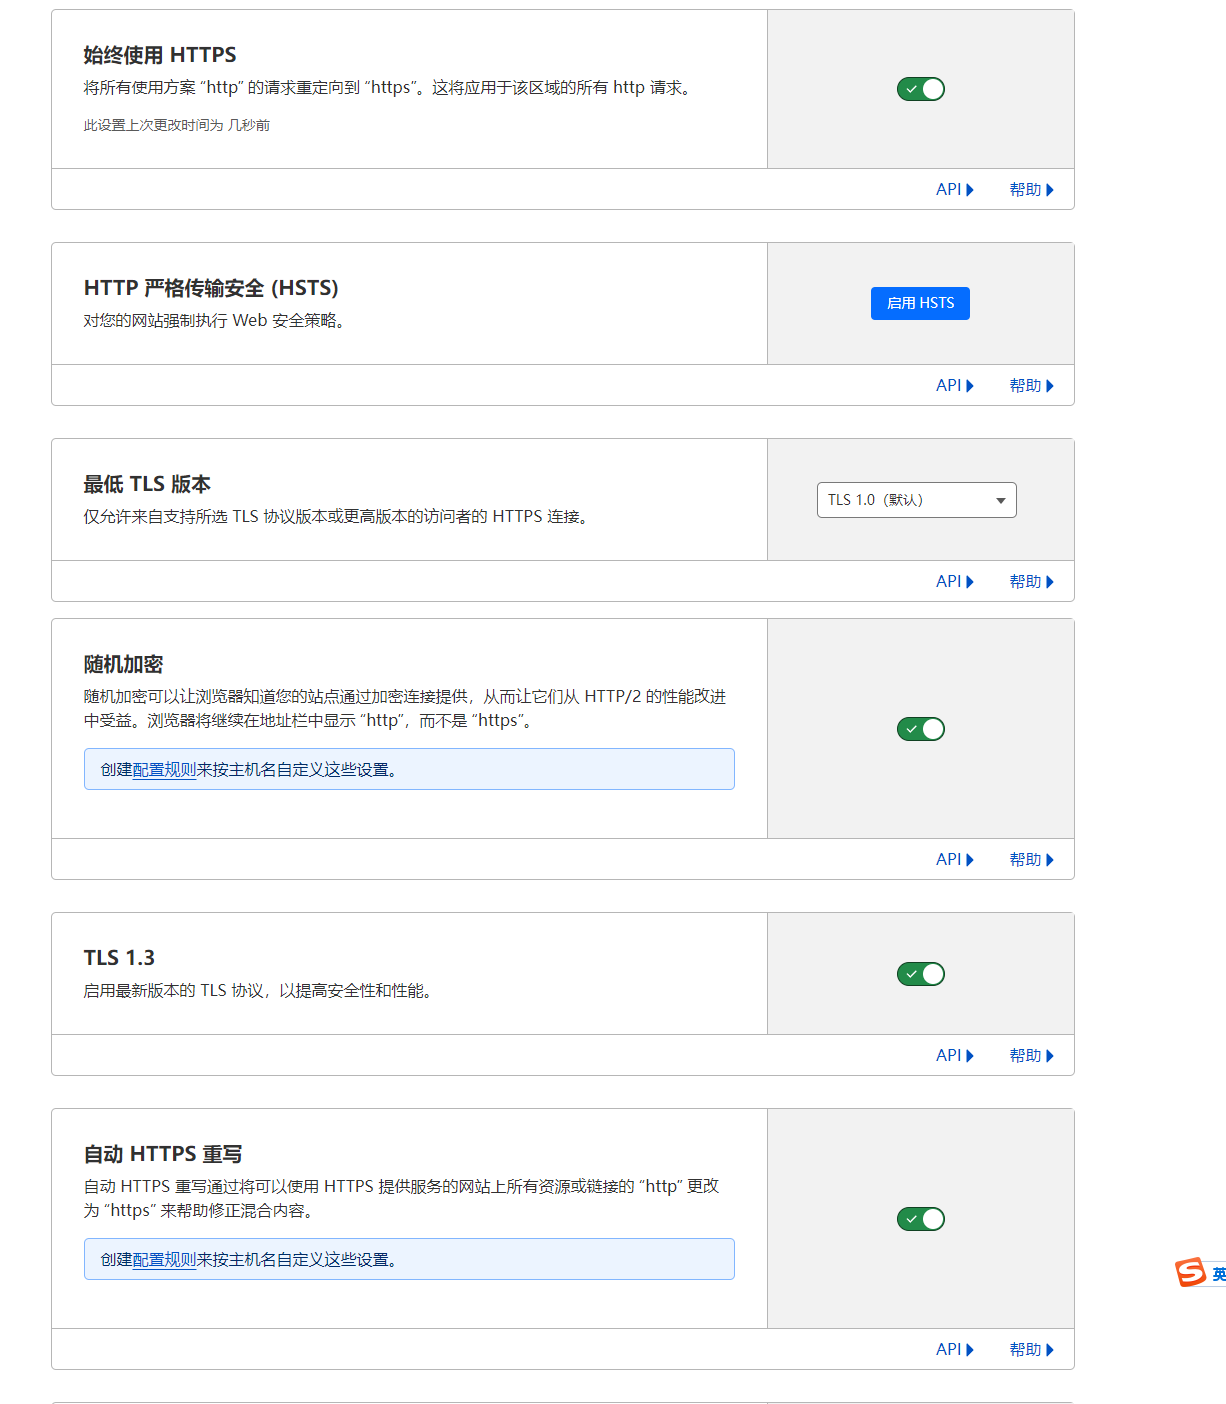
Task: Expand 帮助 for the HSTS card
Action: (x=1031, y=386)
